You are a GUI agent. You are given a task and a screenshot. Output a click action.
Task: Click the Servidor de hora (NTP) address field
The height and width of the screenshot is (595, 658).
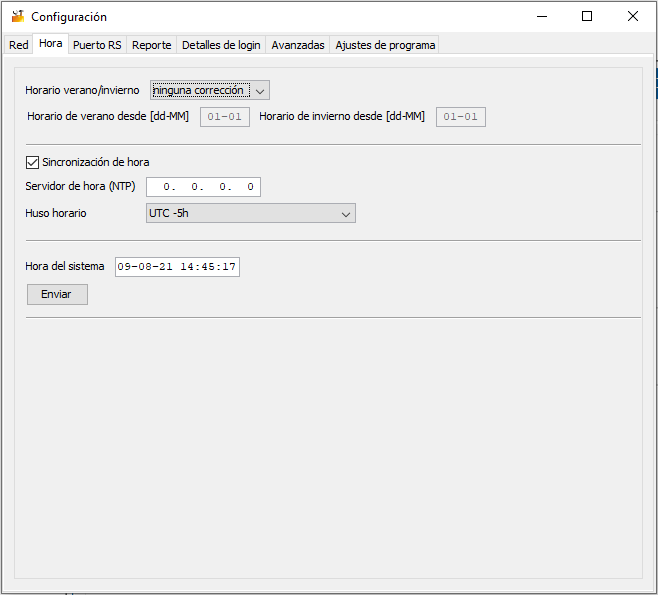pyautogui.click(x=204, y=187)
